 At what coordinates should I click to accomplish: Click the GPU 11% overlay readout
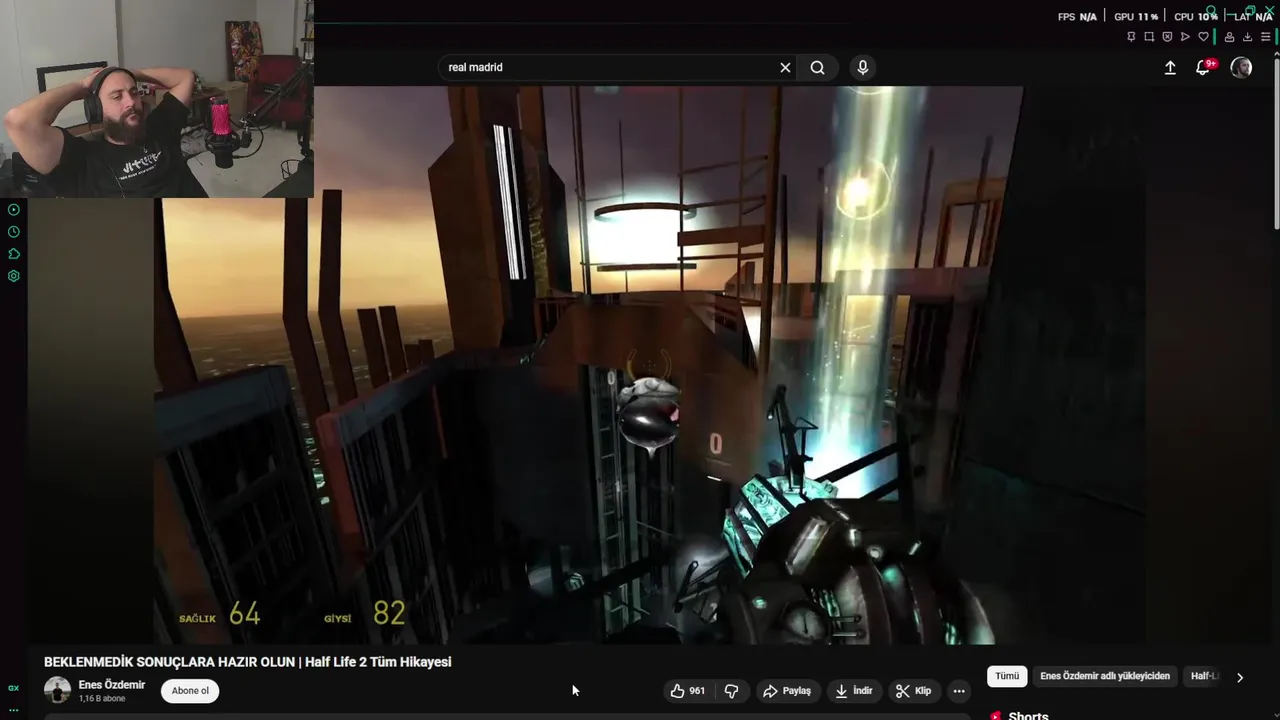[x=1136, y=17]
